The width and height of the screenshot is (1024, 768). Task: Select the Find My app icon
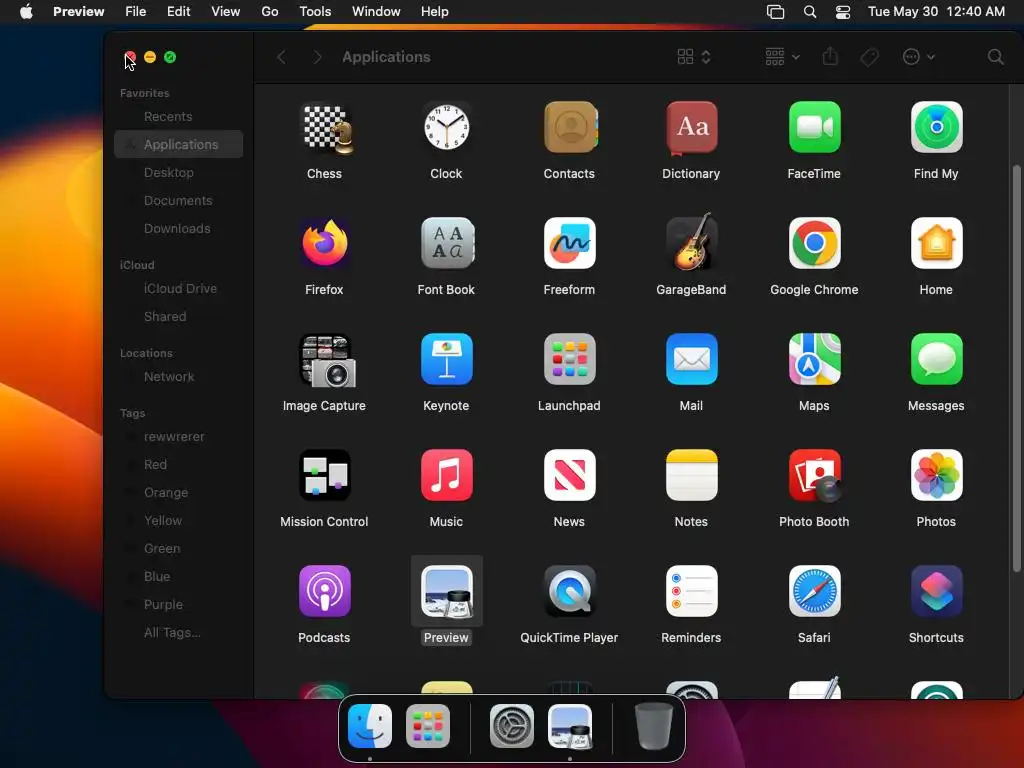(x=936, y=127)
